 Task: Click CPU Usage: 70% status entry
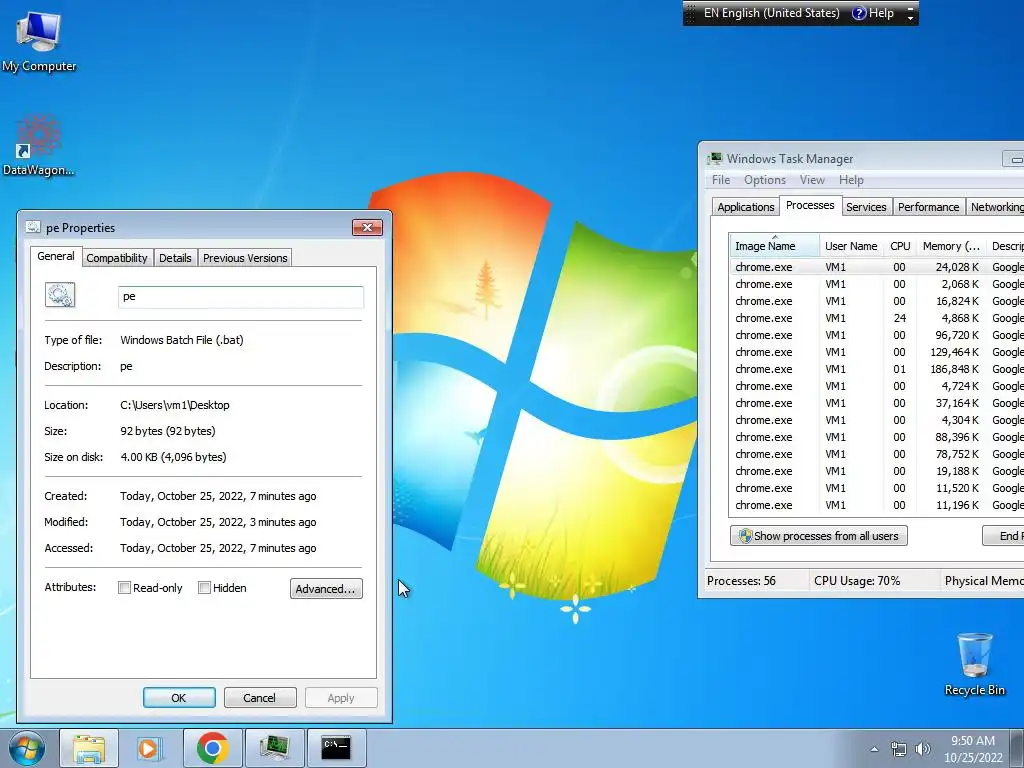tap(857, 581)
